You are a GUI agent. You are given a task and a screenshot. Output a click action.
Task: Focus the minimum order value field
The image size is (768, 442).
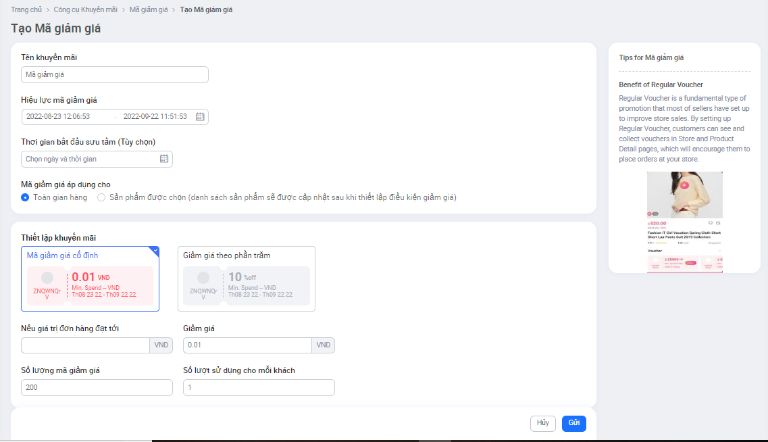point(85,345)
